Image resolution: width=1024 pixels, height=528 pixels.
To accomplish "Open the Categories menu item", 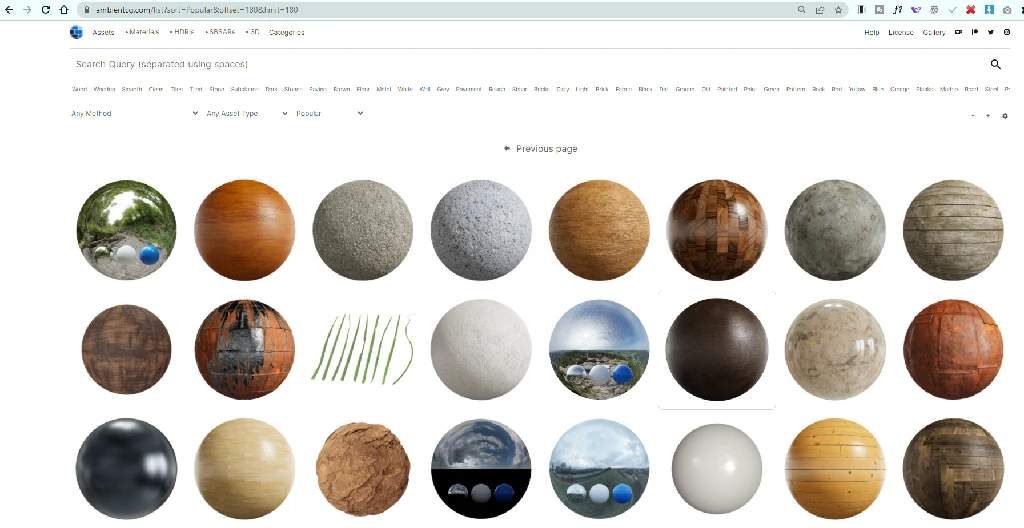I will tap(287, 32).
